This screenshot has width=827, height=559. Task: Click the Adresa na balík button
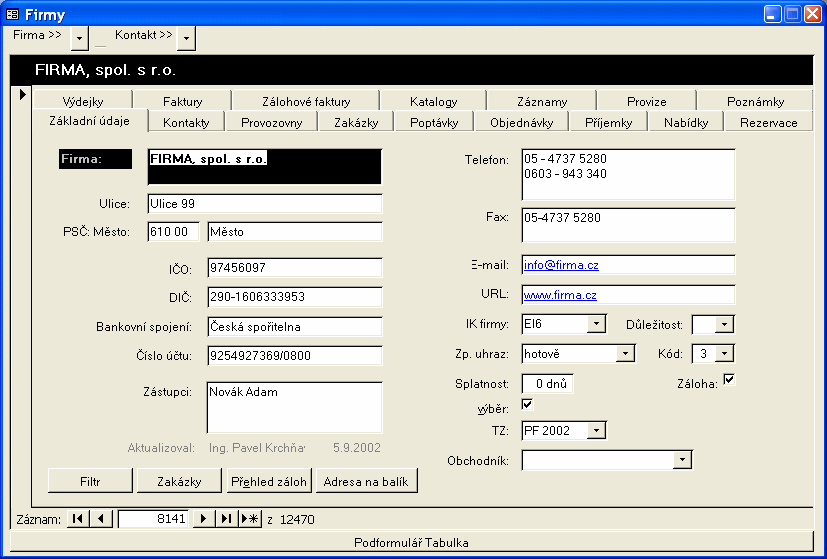point(366,481)
